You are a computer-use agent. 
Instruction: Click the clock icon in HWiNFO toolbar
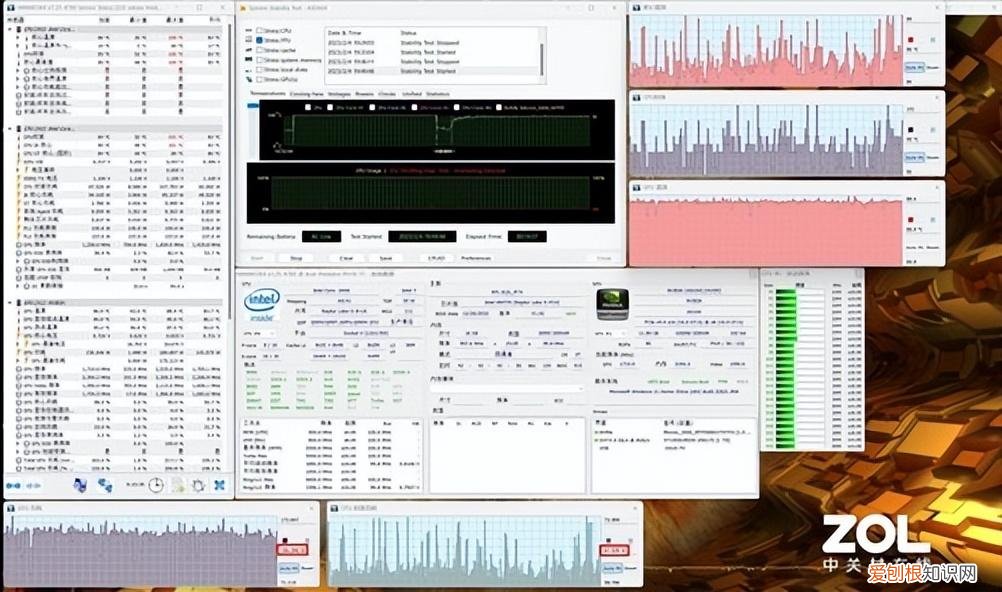click(x=156, y=485)
